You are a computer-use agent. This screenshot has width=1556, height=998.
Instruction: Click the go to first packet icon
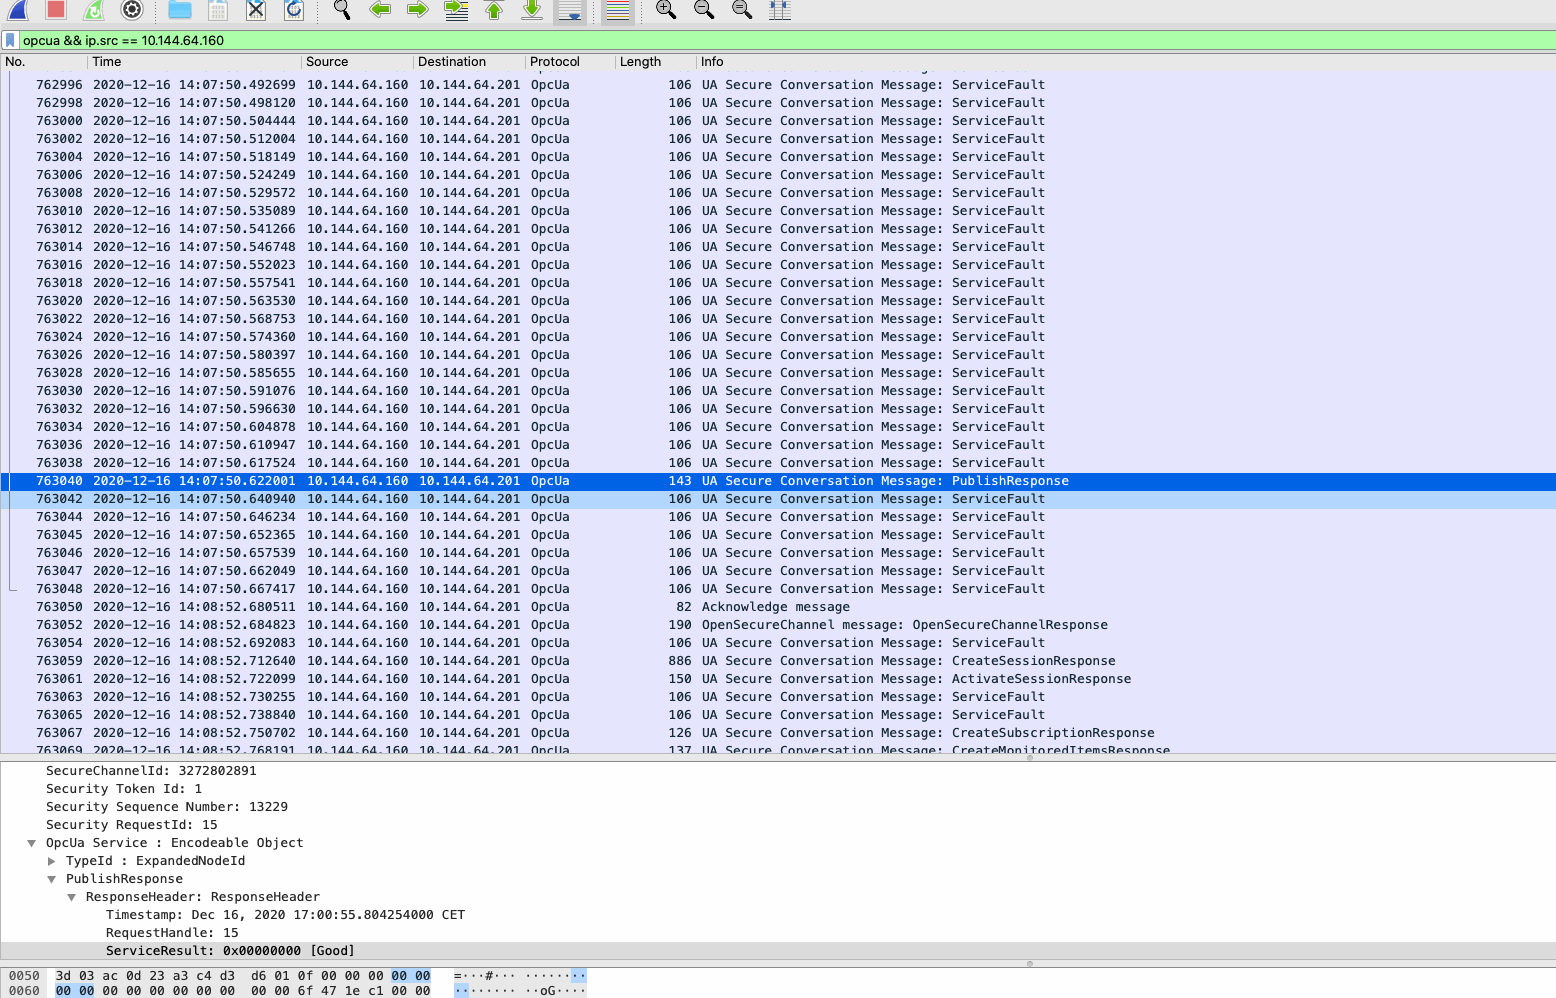(492, 11)
